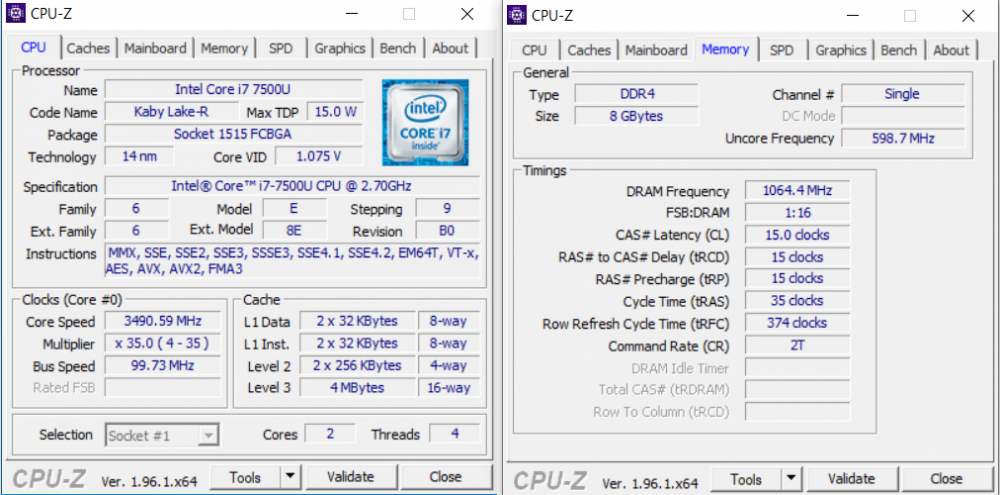The width and height of the screenshot is (1000, 495).
Task: Open Mainboard tab in left CPU-Z window
Action: (x=156, y=48)
